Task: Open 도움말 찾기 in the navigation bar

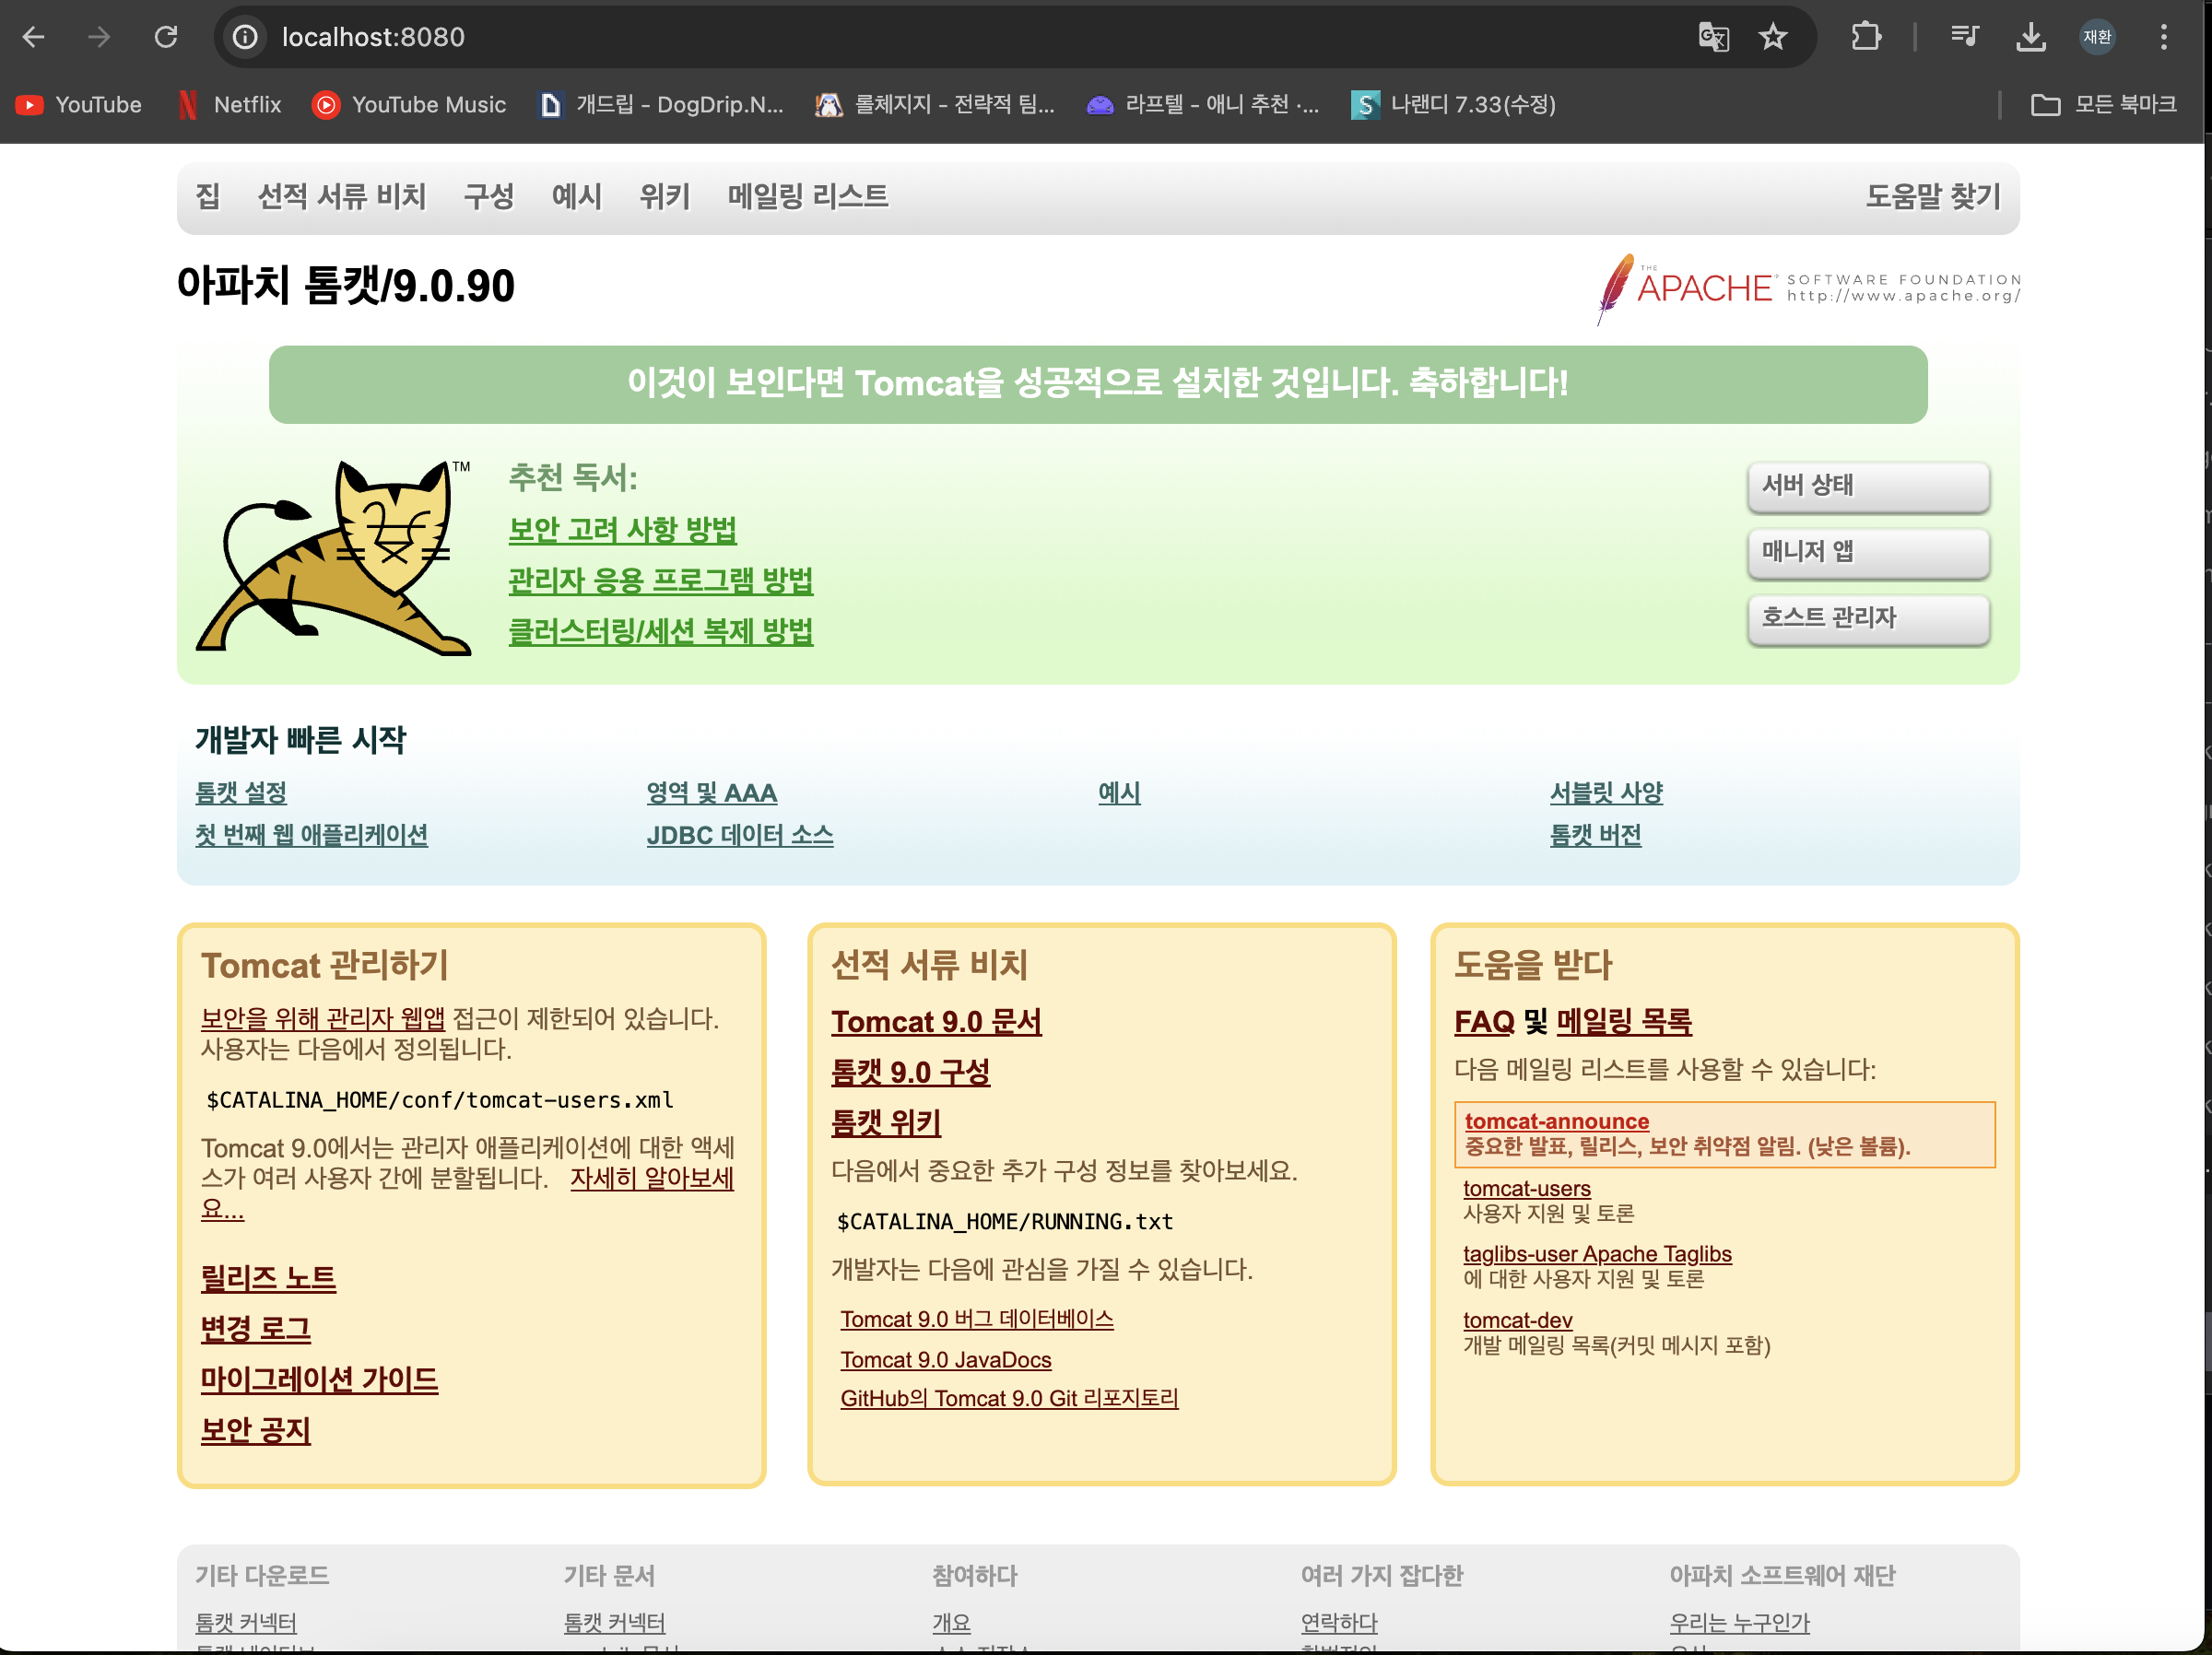Action: [x=1933, y=196]
